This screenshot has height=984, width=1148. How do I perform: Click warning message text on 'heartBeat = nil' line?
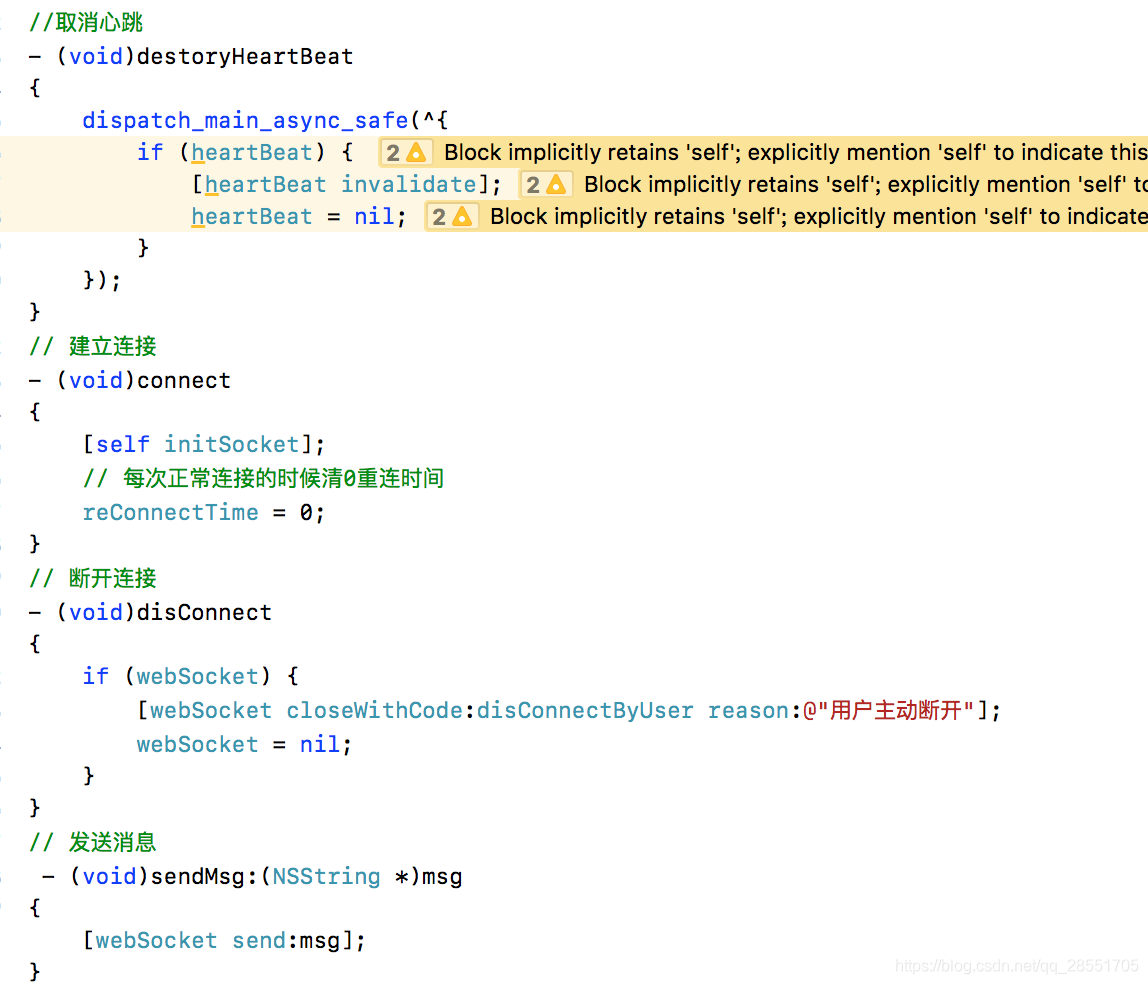tap(819, 217)
